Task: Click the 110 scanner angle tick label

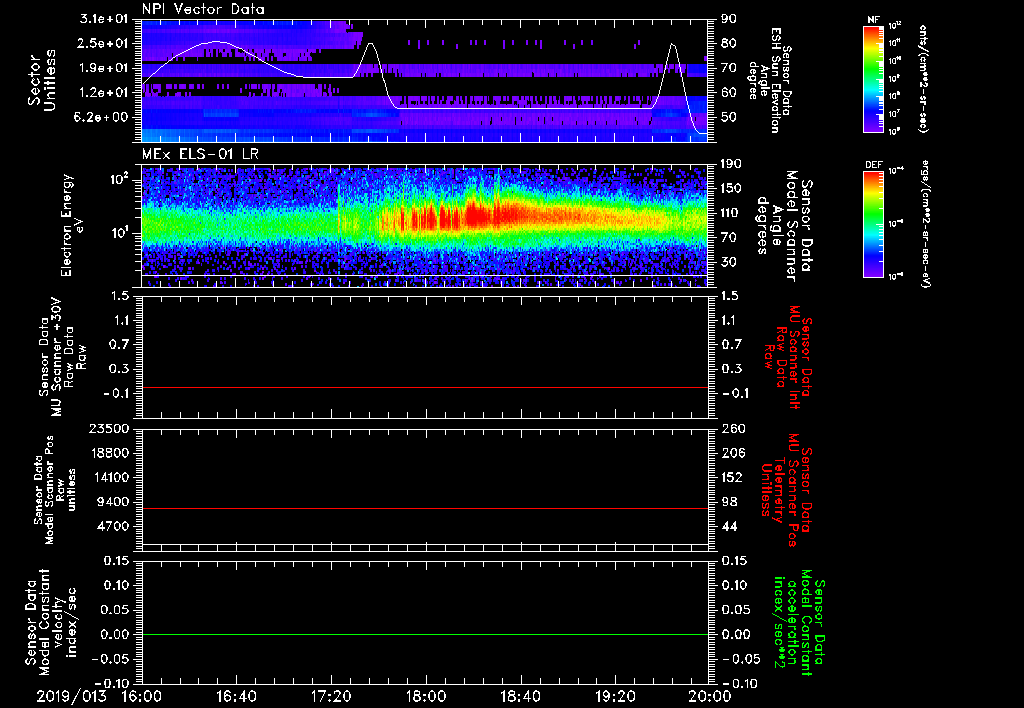Action: (x=731, y=213)
